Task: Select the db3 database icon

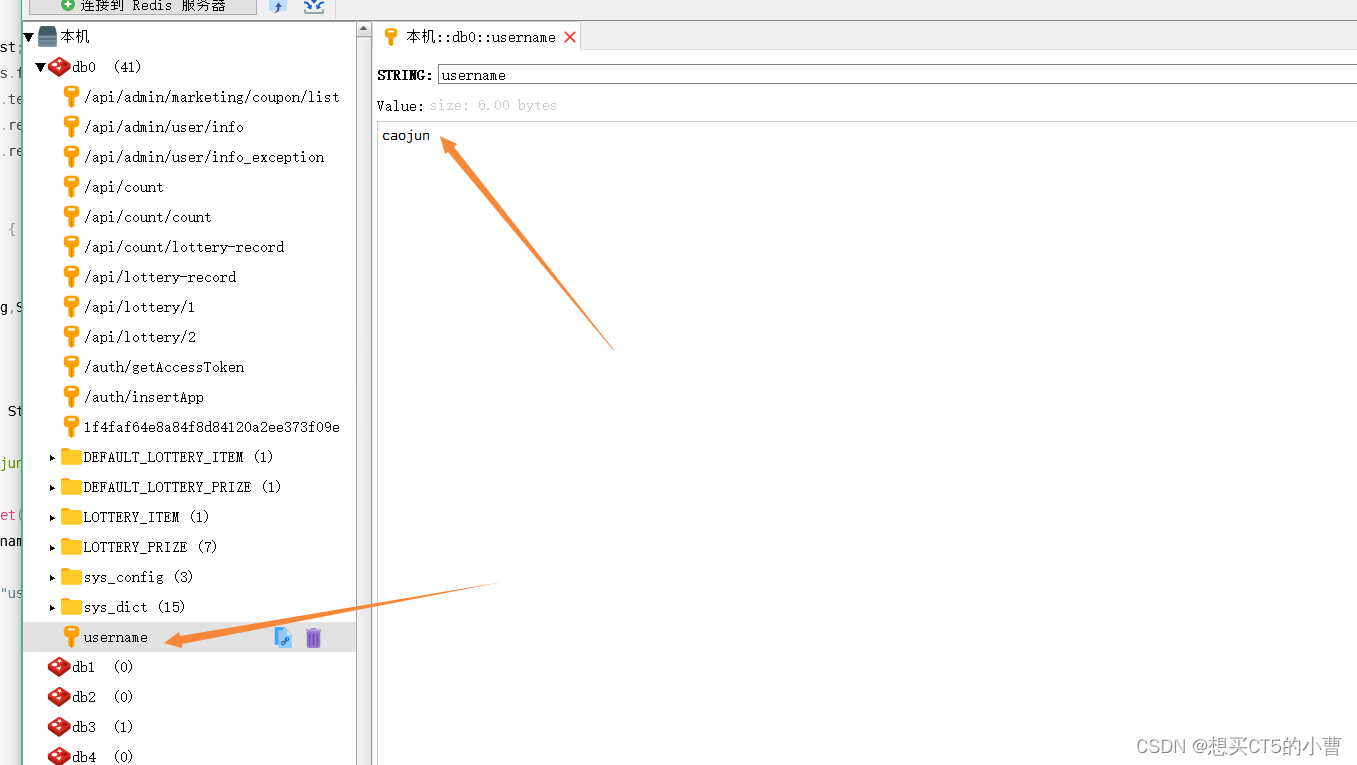Action: (59, 727)
